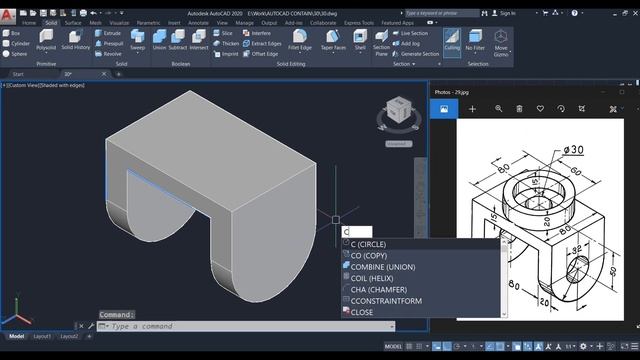Select the Cylinder primitive tool
This screenshot has width=640, height=360.
(16, 43)
